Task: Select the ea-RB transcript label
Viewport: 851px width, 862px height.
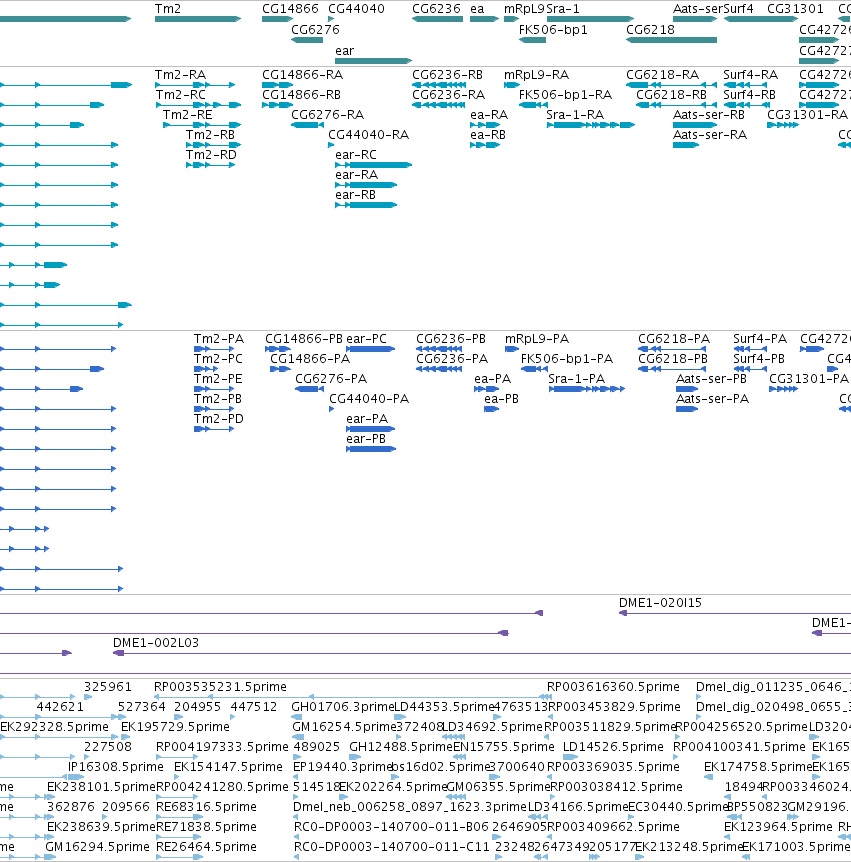Action: [x=488, y=135]
